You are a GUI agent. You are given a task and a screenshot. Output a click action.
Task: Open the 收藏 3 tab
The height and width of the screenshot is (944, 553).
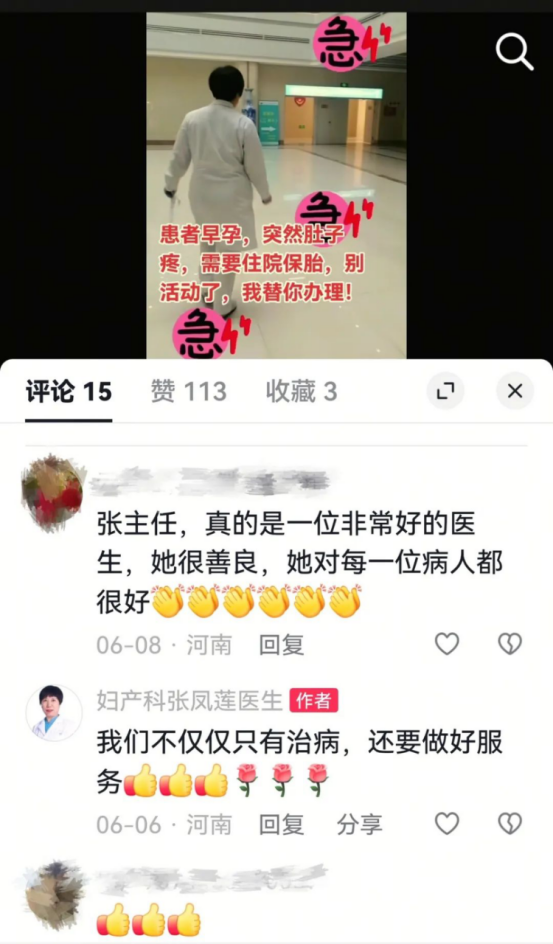[x=301, y=392]
